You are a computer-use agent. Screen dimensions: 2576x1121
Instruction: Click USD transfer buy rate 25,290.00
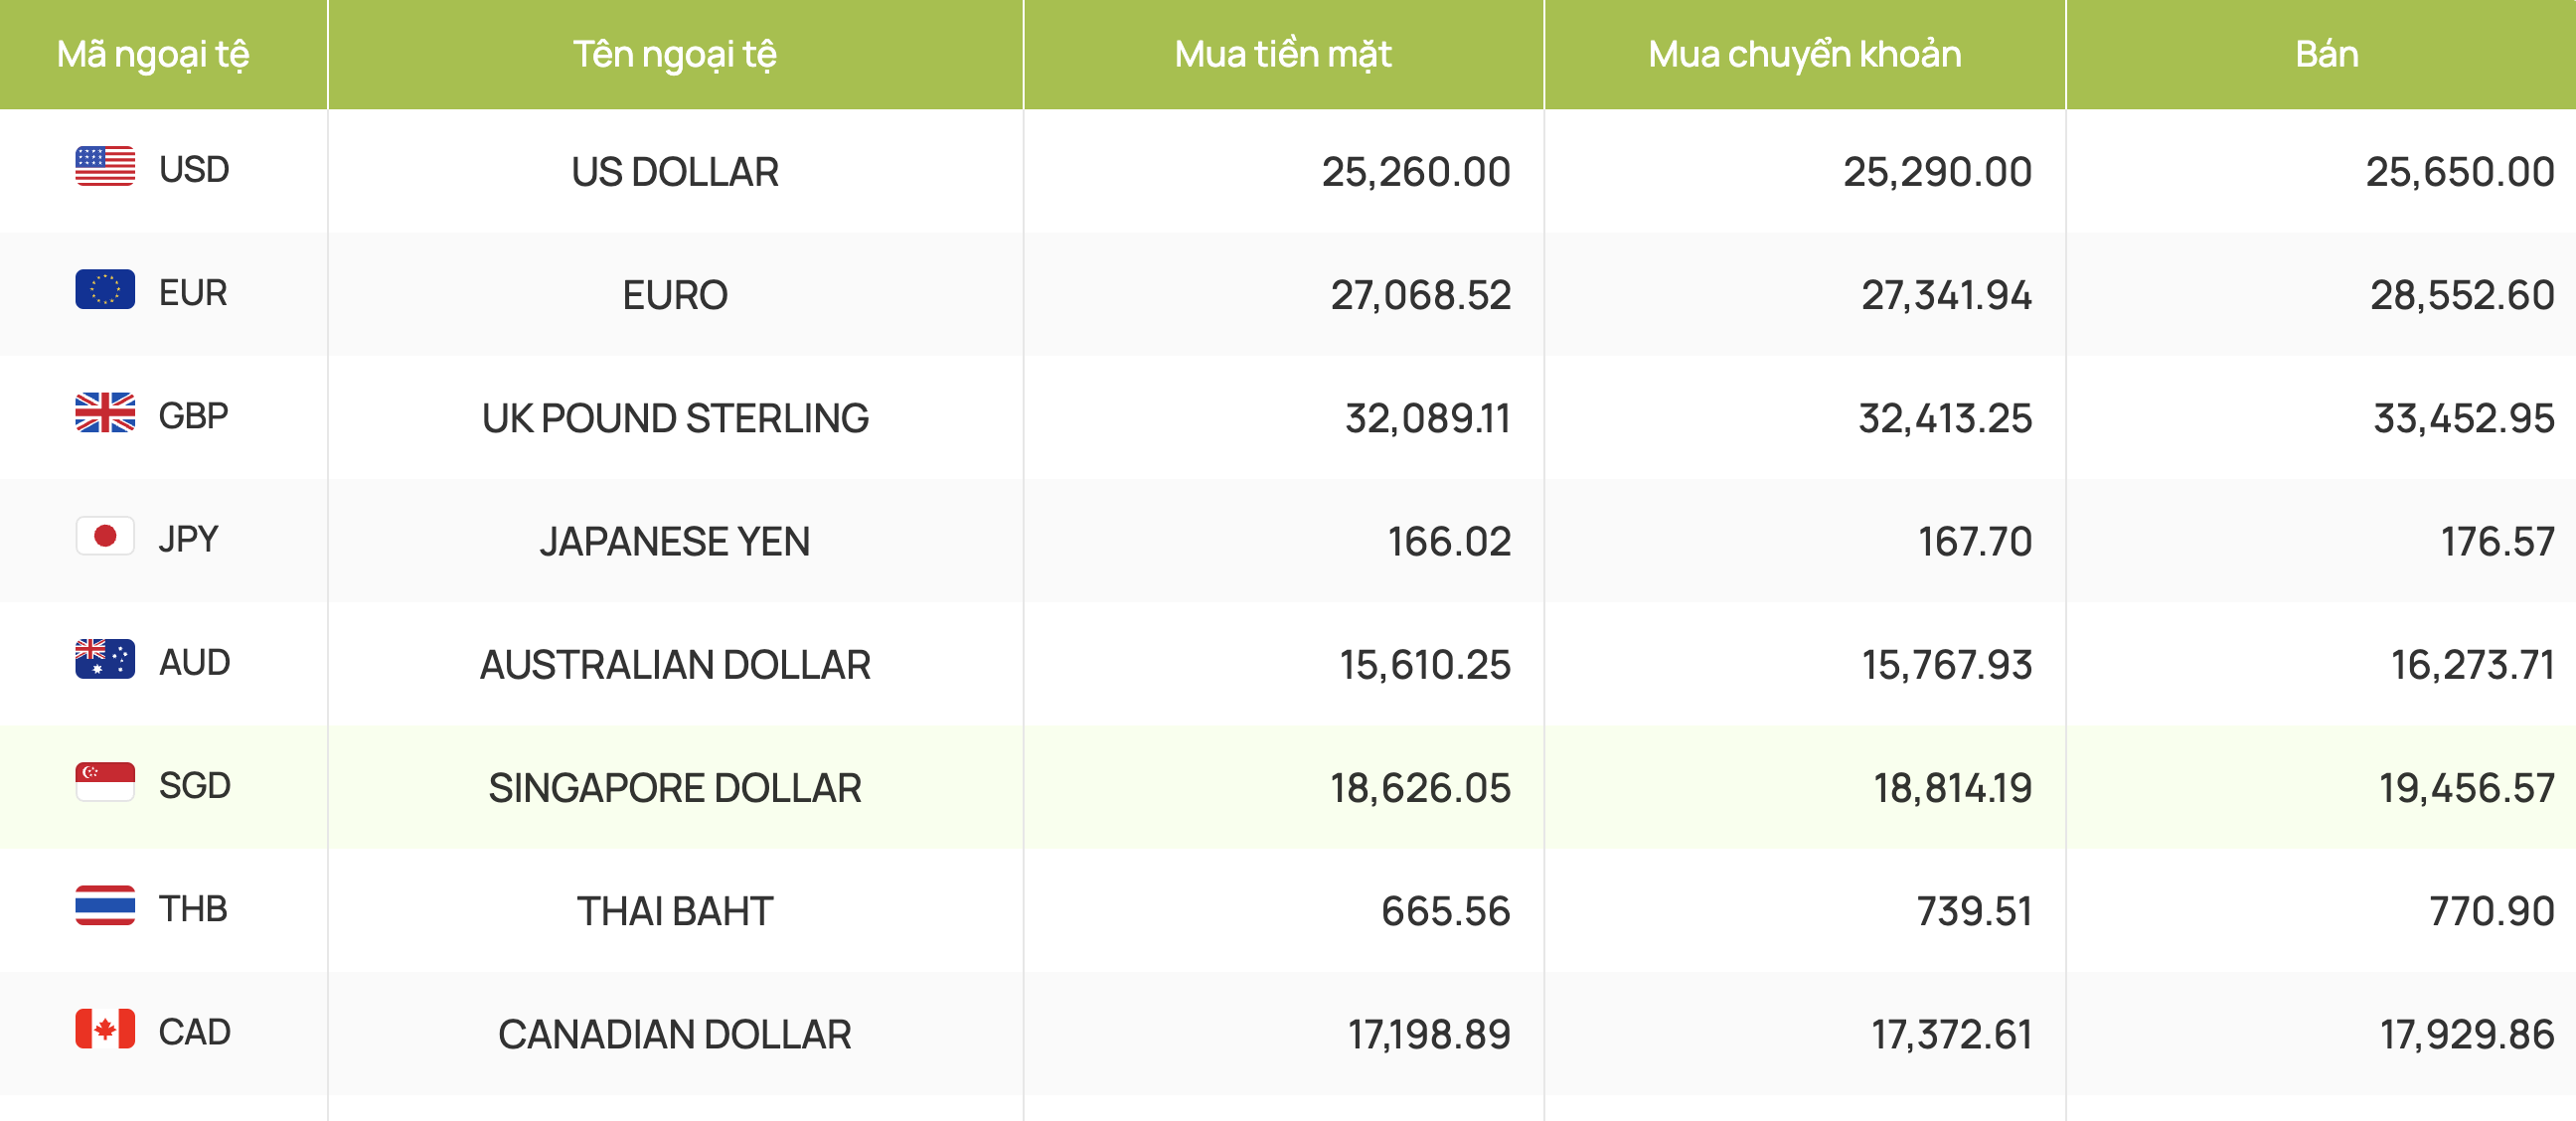[x=1938, y=172]
